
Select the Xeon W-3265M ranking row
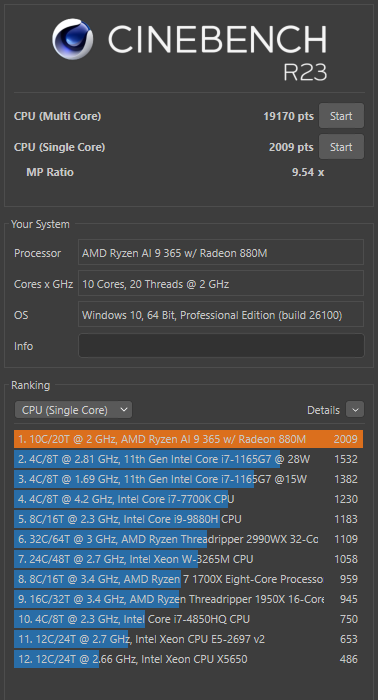(188, 559)
